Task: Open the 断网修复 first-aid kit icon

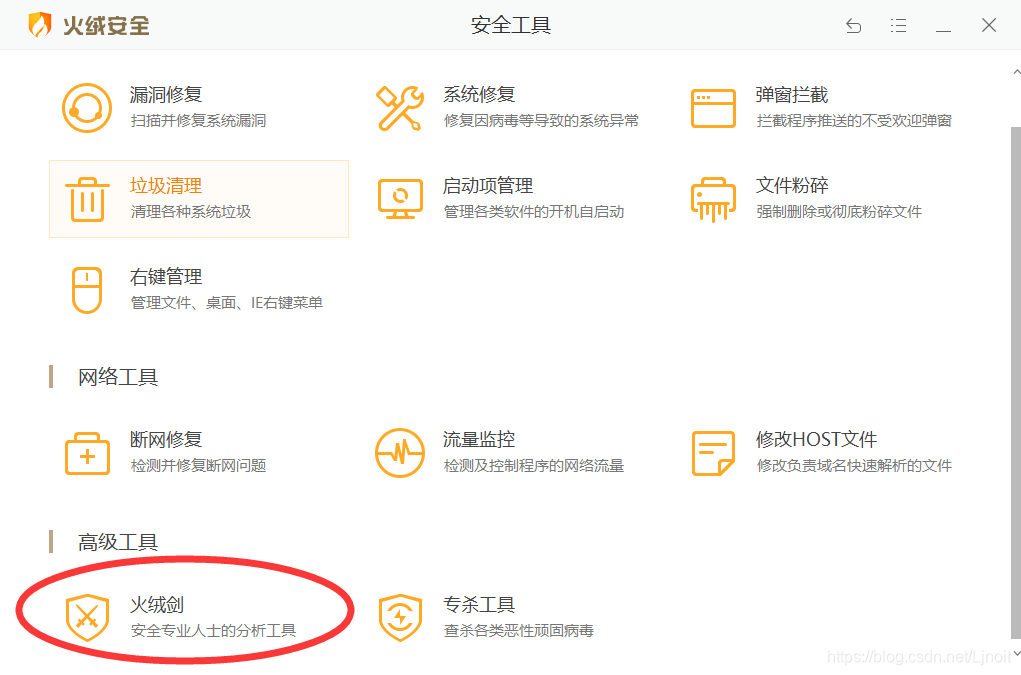Action: pyautogui.click(x=87, y=453)
